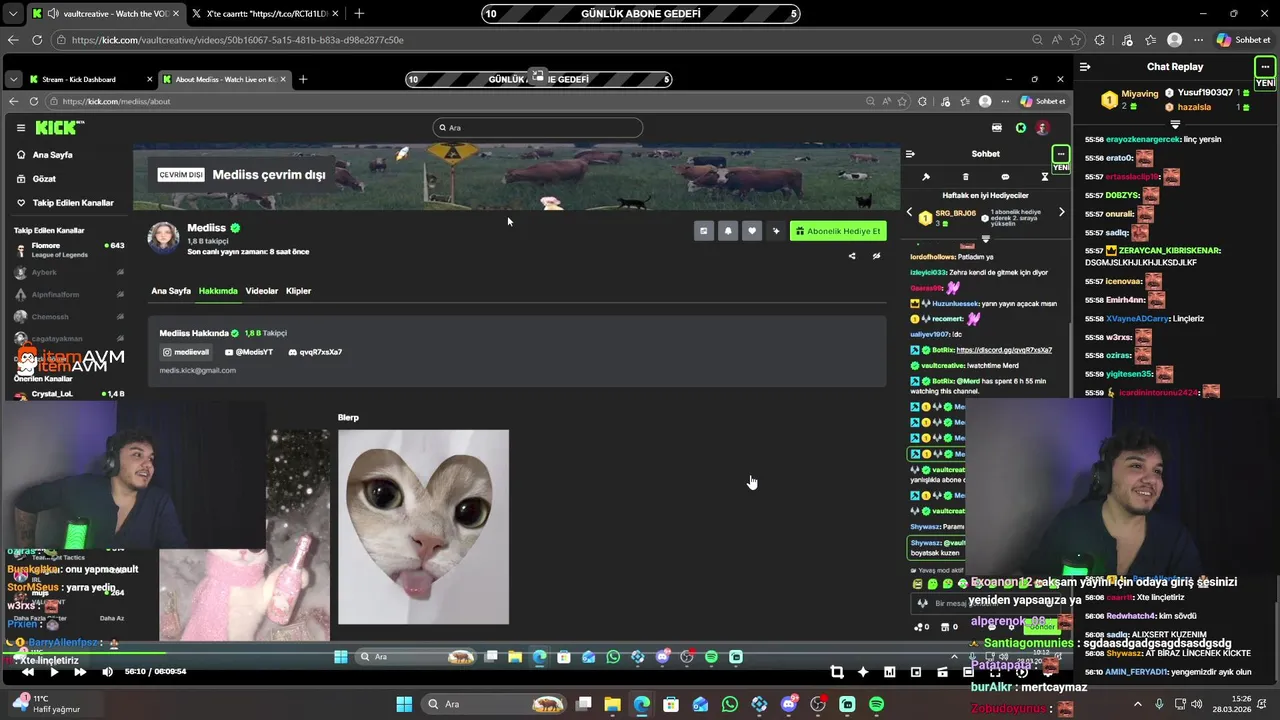1280x720 pixels.
Task: Open Gözat in Kick sidebar
Action: point(44,179)
